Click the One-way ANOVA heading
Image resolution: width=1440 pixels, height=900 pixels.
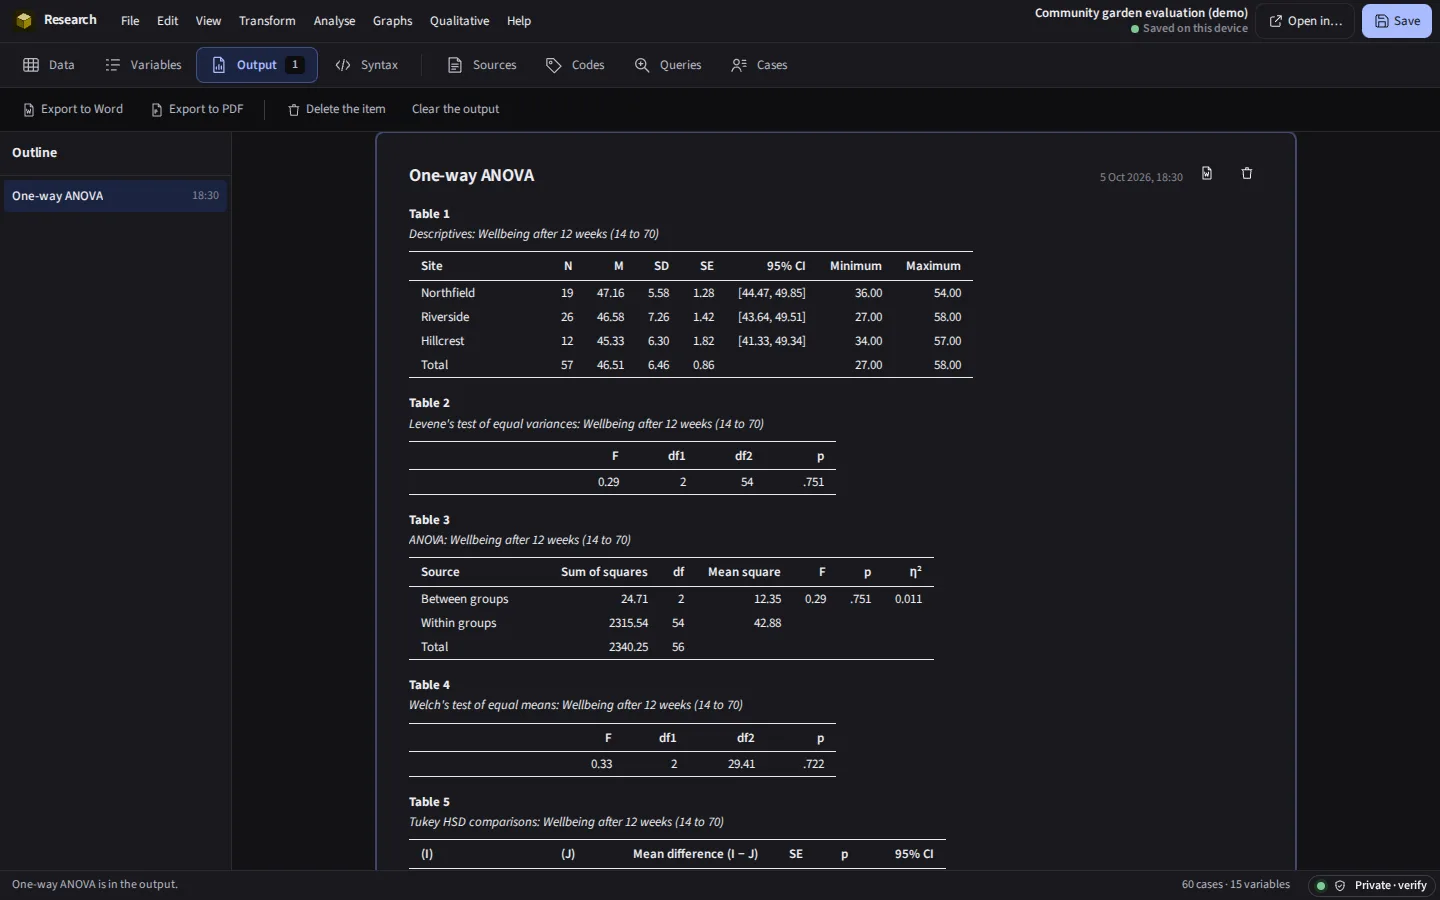point(471,176)
